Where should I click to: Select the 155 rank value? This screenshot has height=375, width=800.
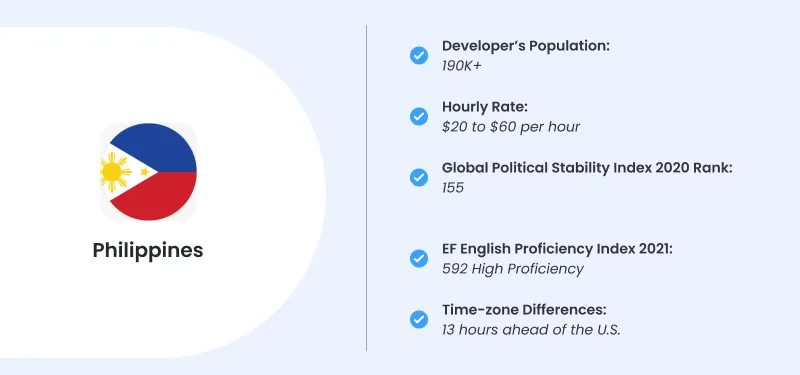click(x=453, y=188)
